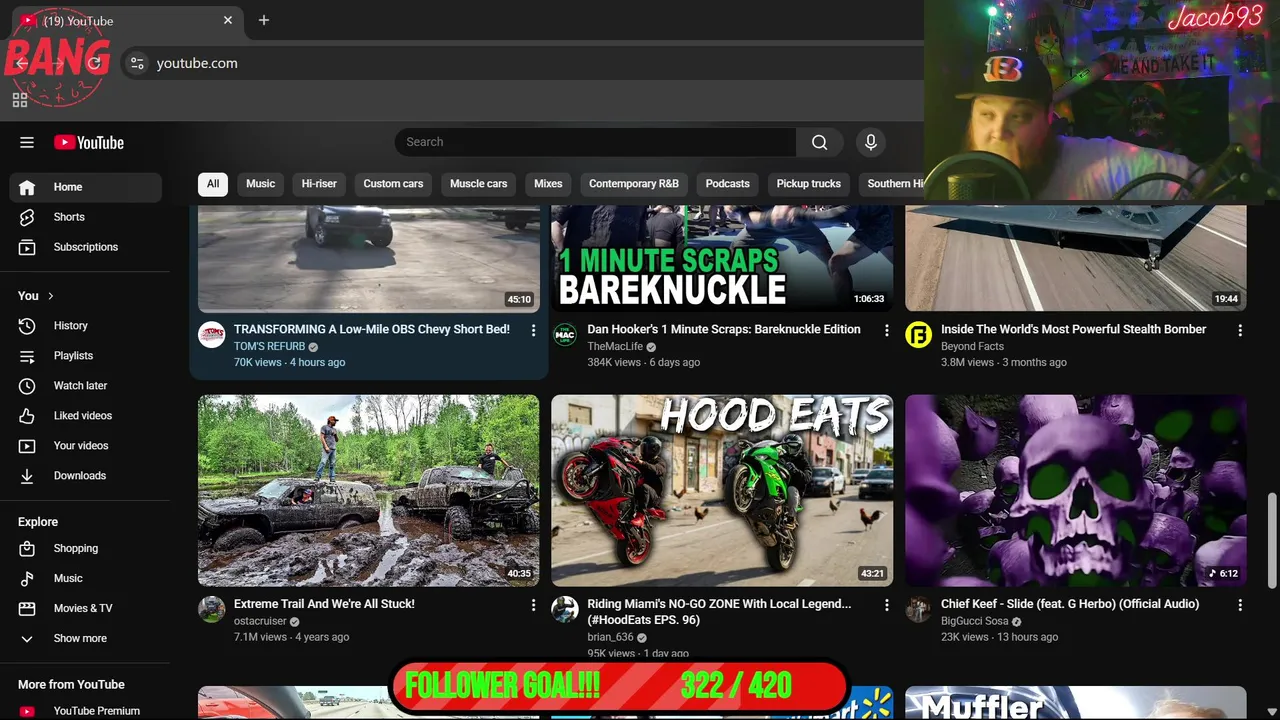Open Riding Miami's NO-GO ZONE video title
This screenshot has width=1280, height=720.
(x=719, y=612)
